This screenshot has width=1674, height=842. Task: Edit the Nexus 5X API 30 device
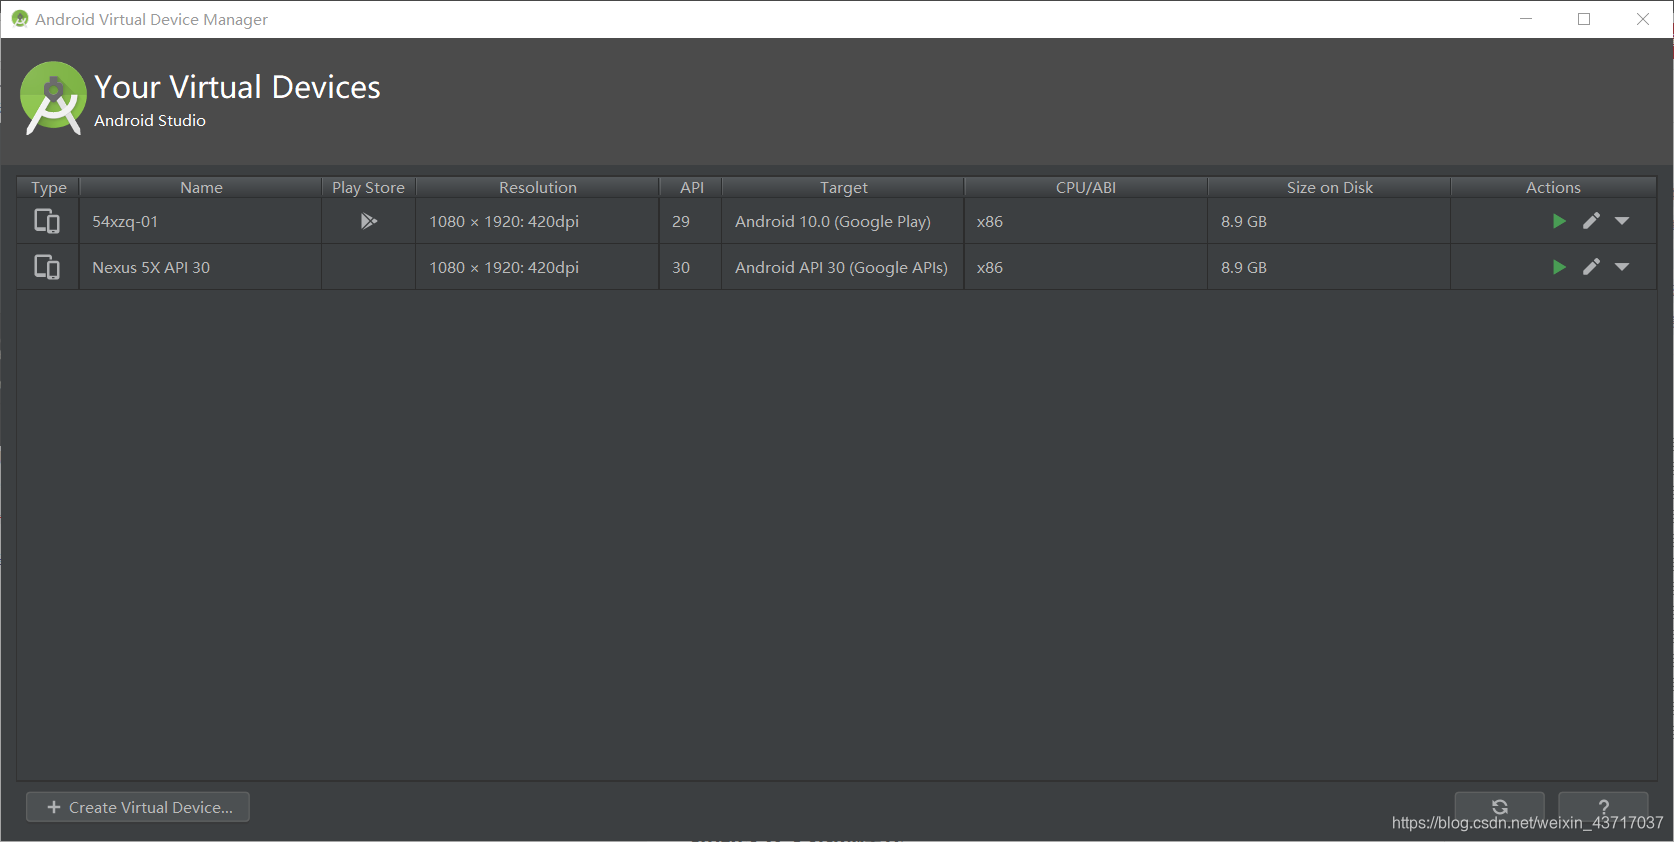(x=1591, y=267)
